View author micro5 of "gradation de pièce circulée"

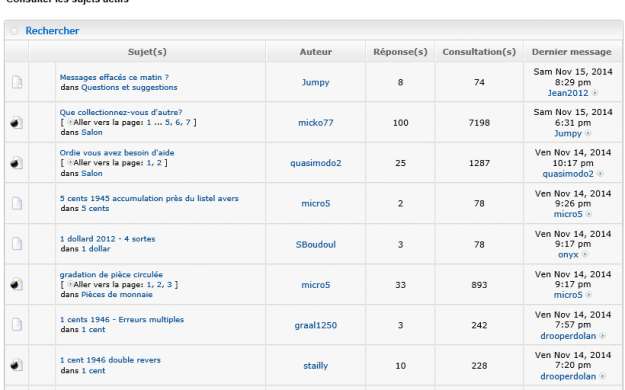click(x=315, y=285)
